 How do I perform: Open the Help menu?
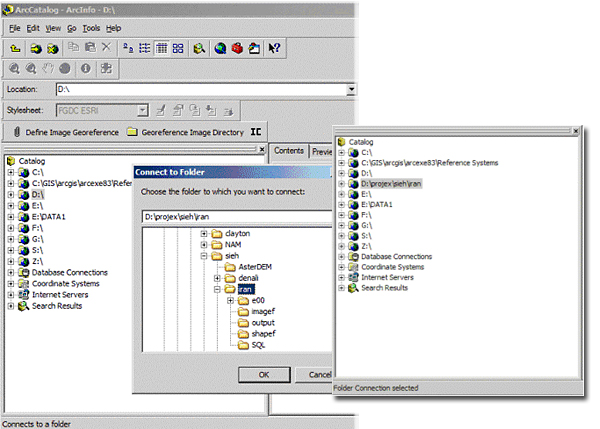tap(114, 28)
